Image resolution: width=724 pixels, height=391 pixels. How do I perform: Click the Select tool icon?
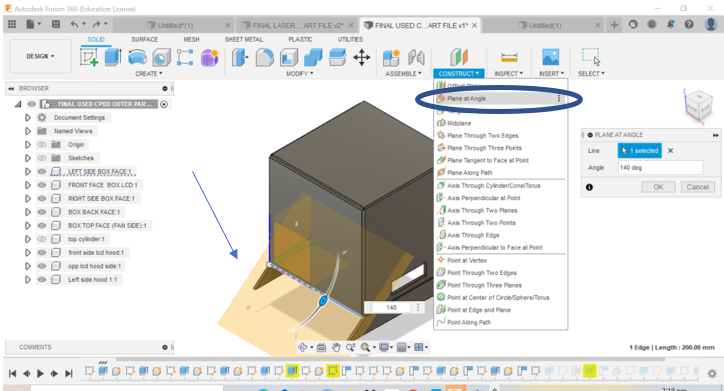(x=591, y=57)
